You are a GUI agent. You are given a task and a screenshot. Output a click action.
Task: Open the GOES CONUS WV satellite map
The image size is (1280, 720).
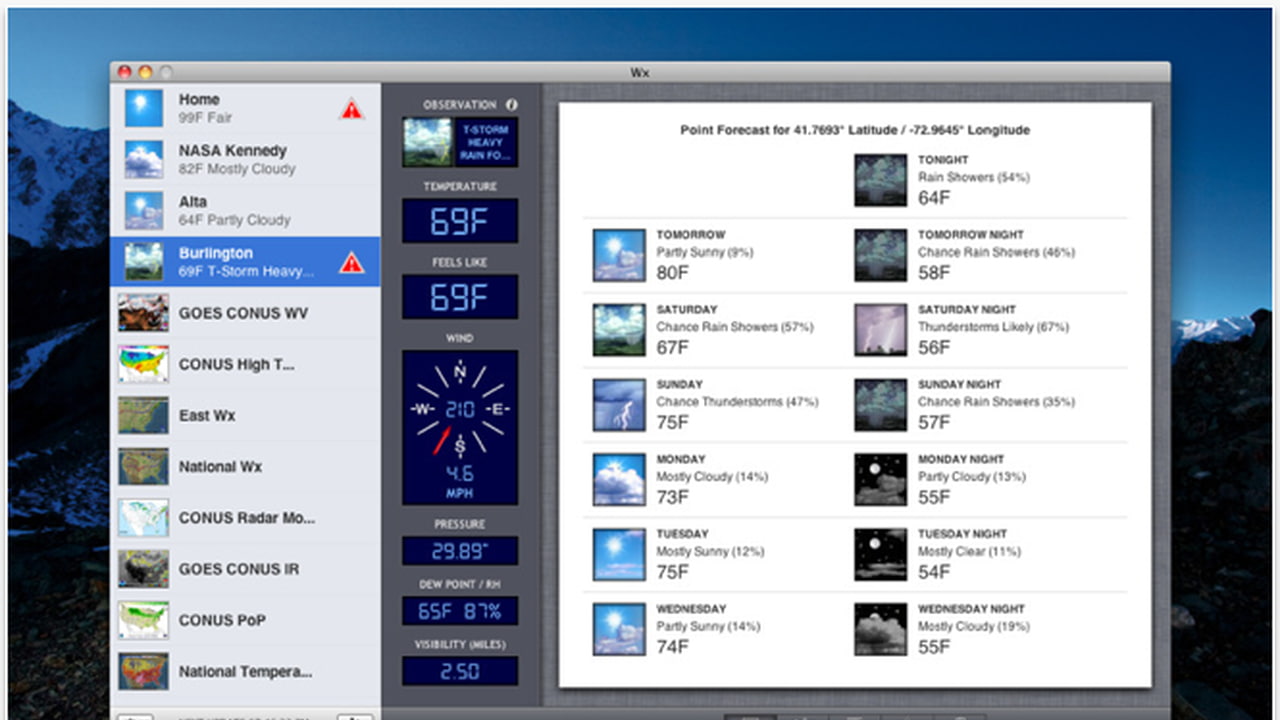(245, 313)
